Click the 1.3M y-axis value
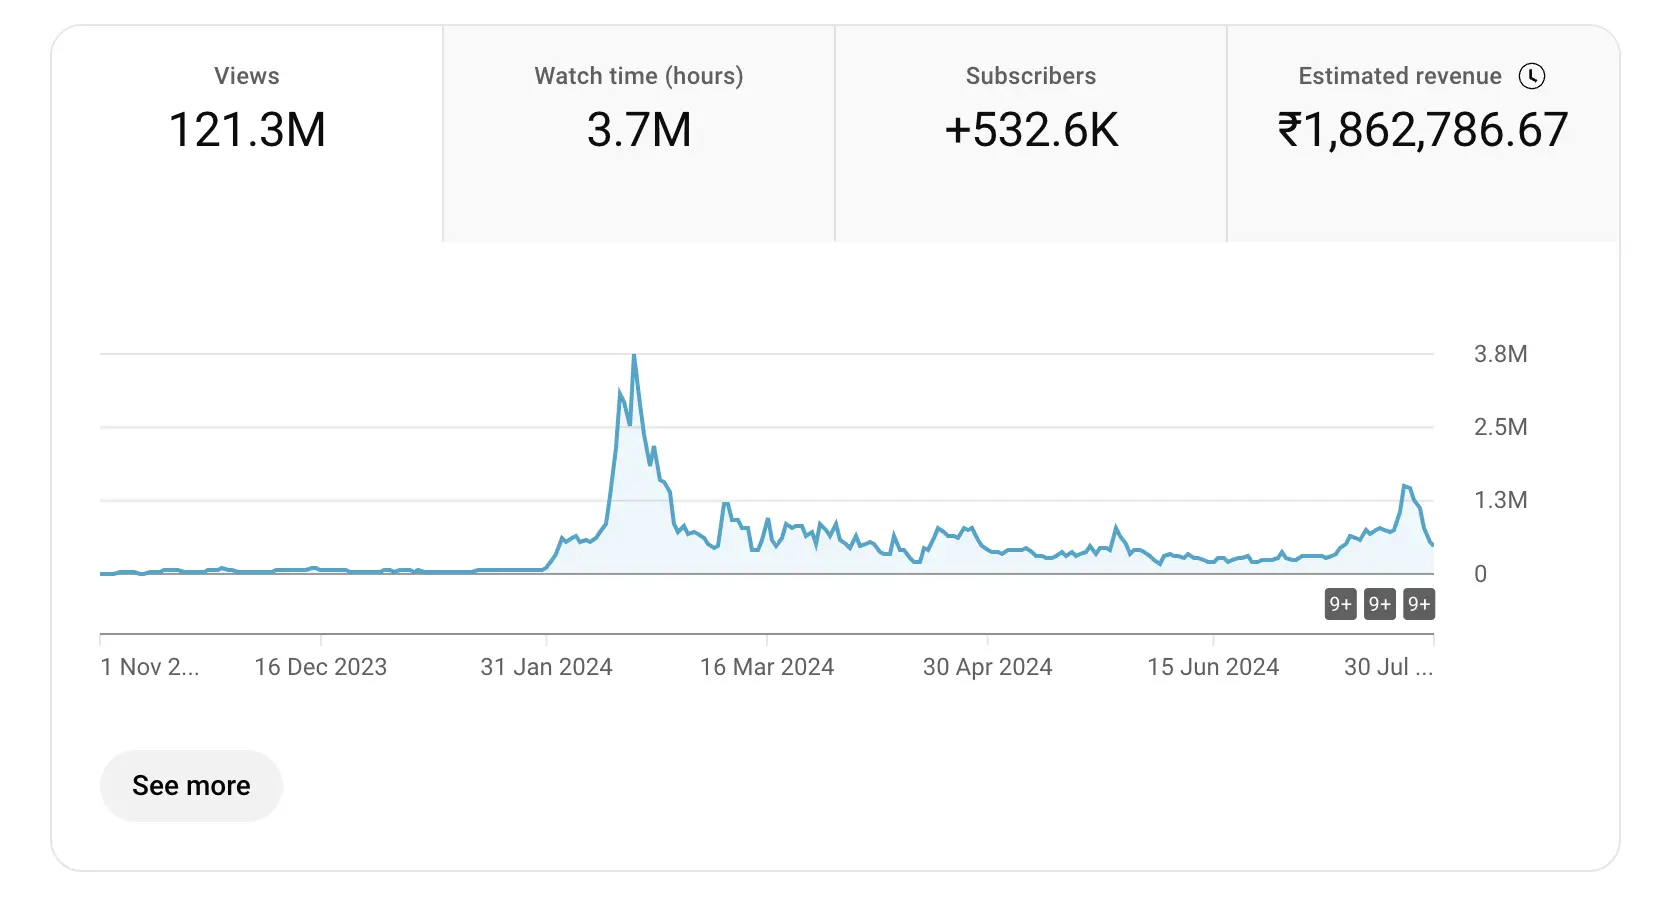 click(1501, 500)
